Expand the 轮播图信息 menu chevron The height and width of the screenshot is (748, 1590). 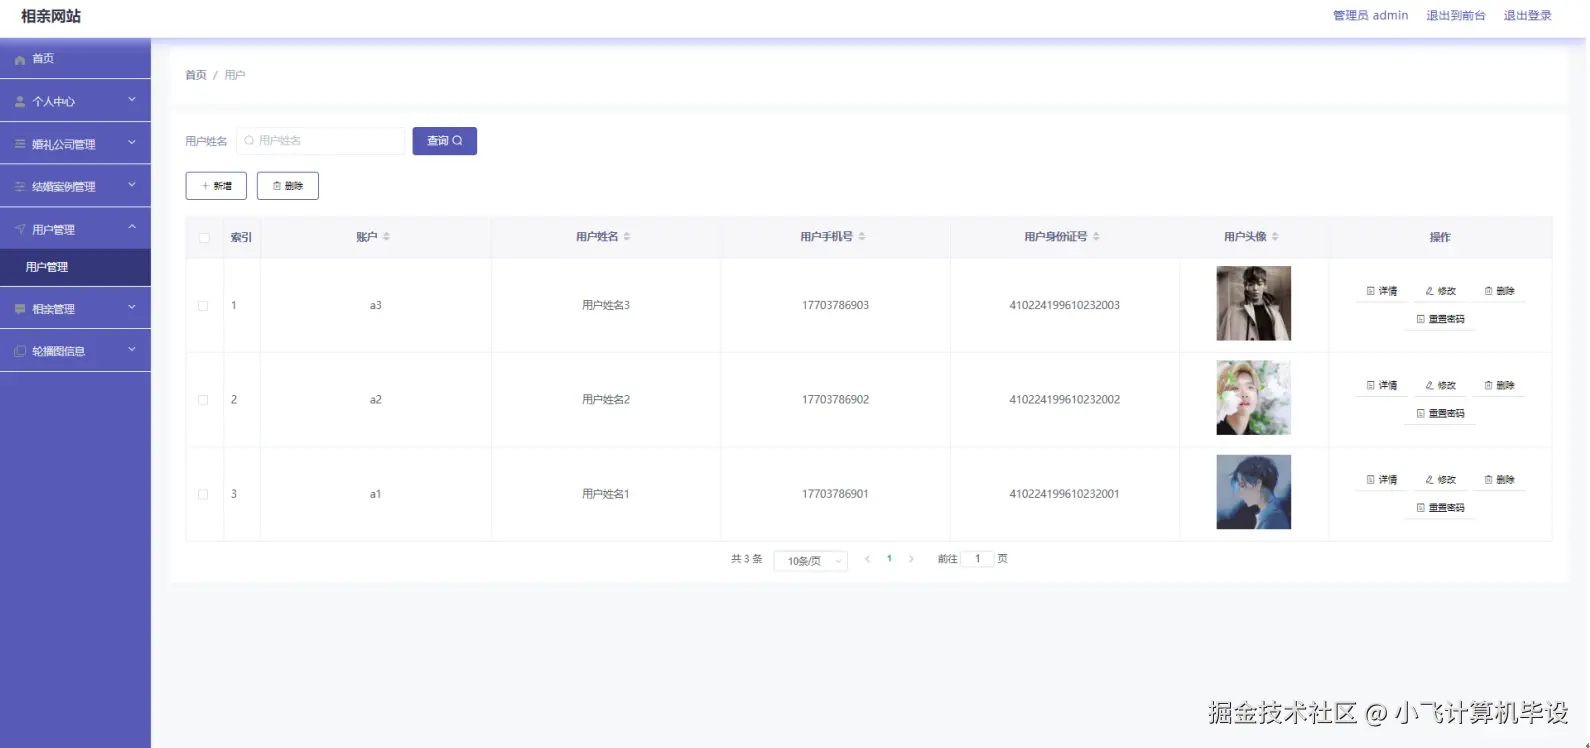coord(132,350)
